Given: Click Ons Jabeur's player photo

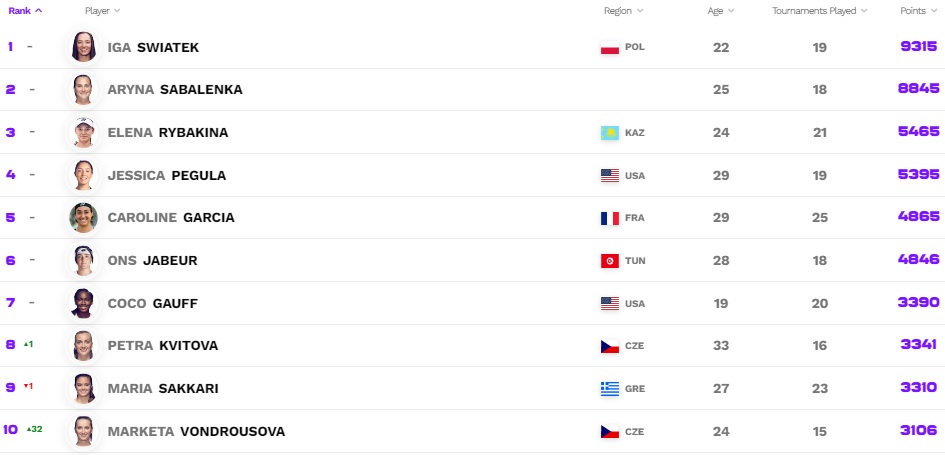Looking at the screenshot, I should click(83, 261).
